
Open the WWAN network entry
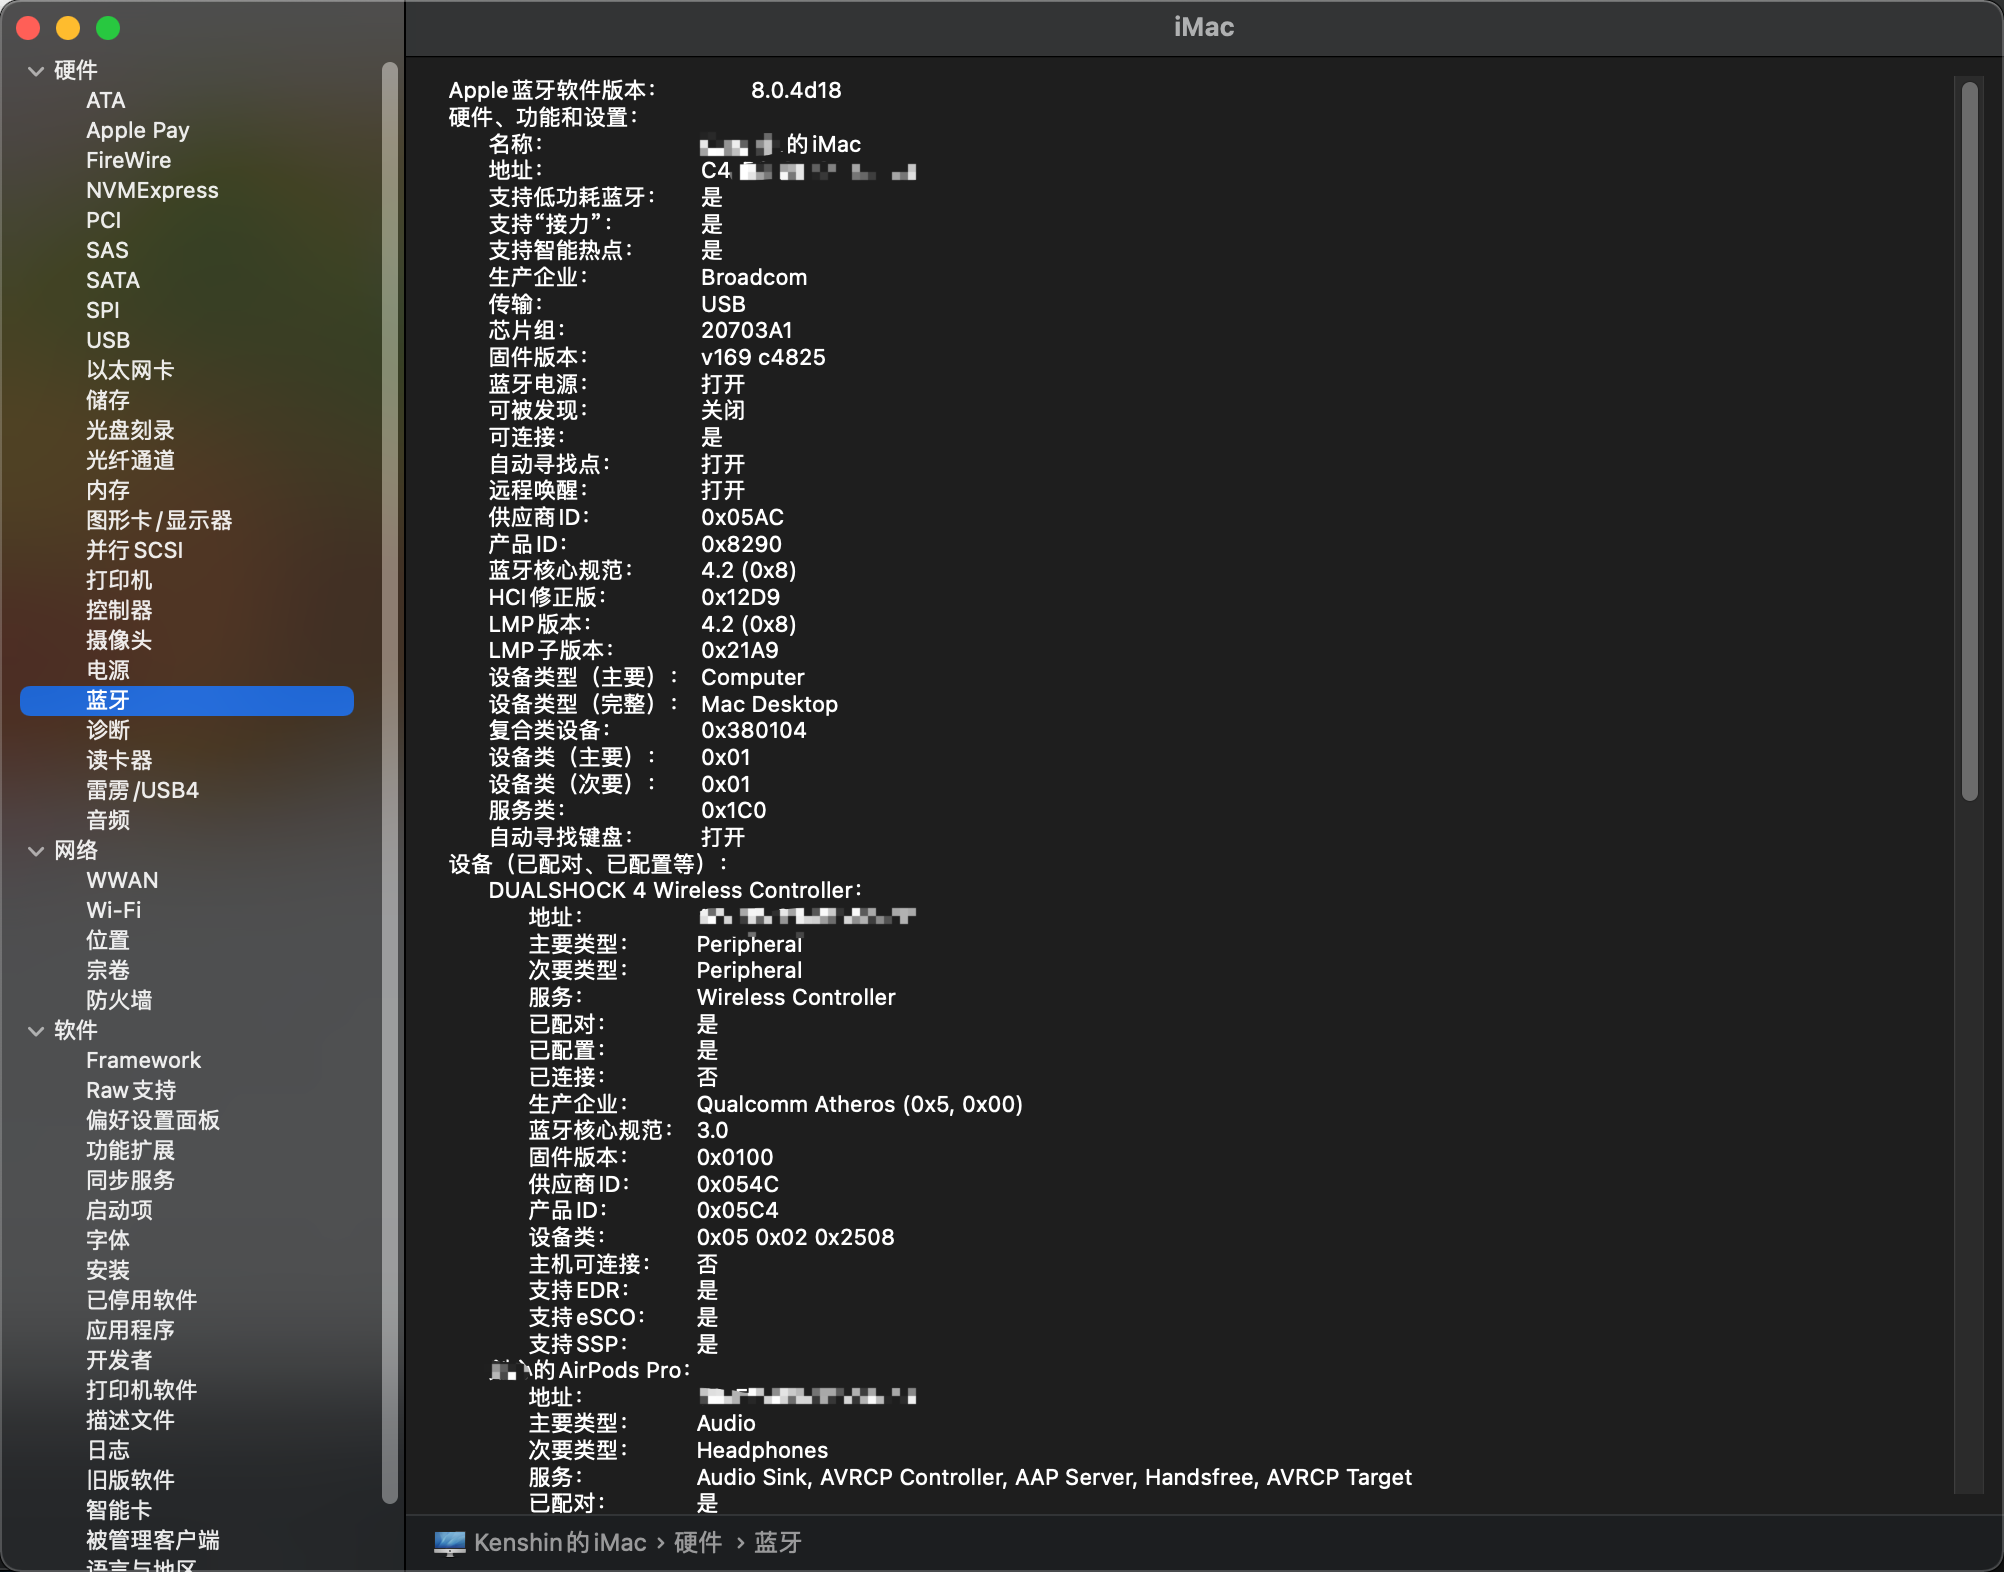tap(122, 880)
